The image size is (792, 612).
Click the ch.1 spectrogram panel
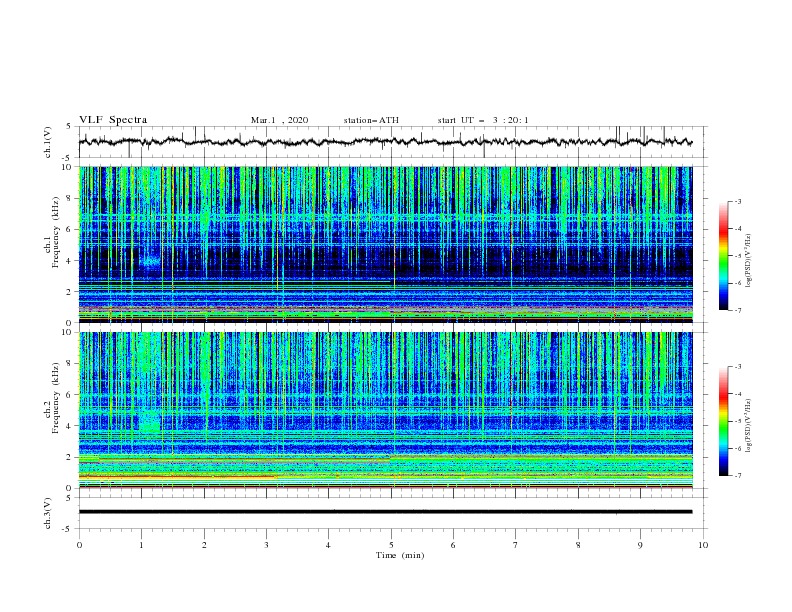coord(385,244)
